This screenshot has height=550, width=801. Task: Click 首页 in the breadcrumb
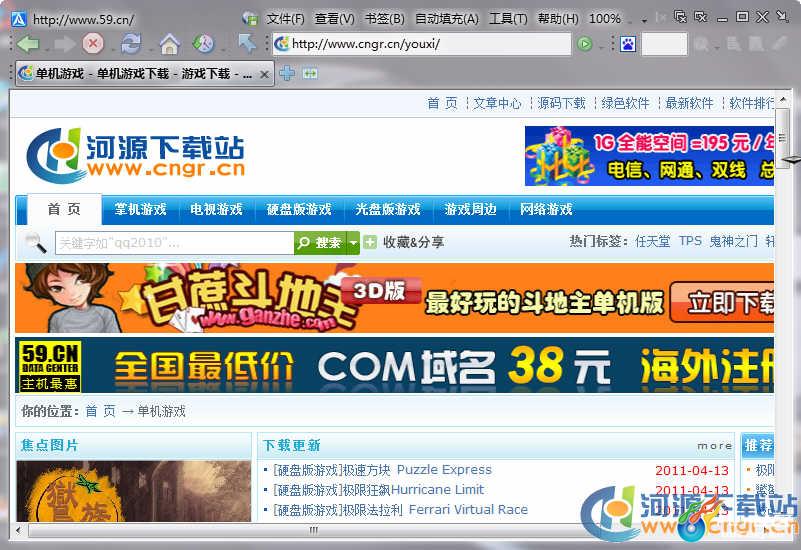pyautogui.click(x=100, y=411)
